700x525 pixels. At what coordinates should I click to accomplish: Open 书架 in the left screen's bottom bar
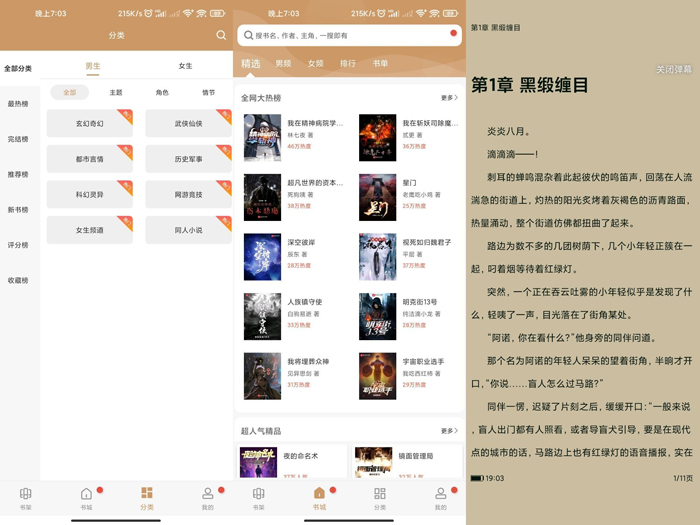[x=25, y=498]
